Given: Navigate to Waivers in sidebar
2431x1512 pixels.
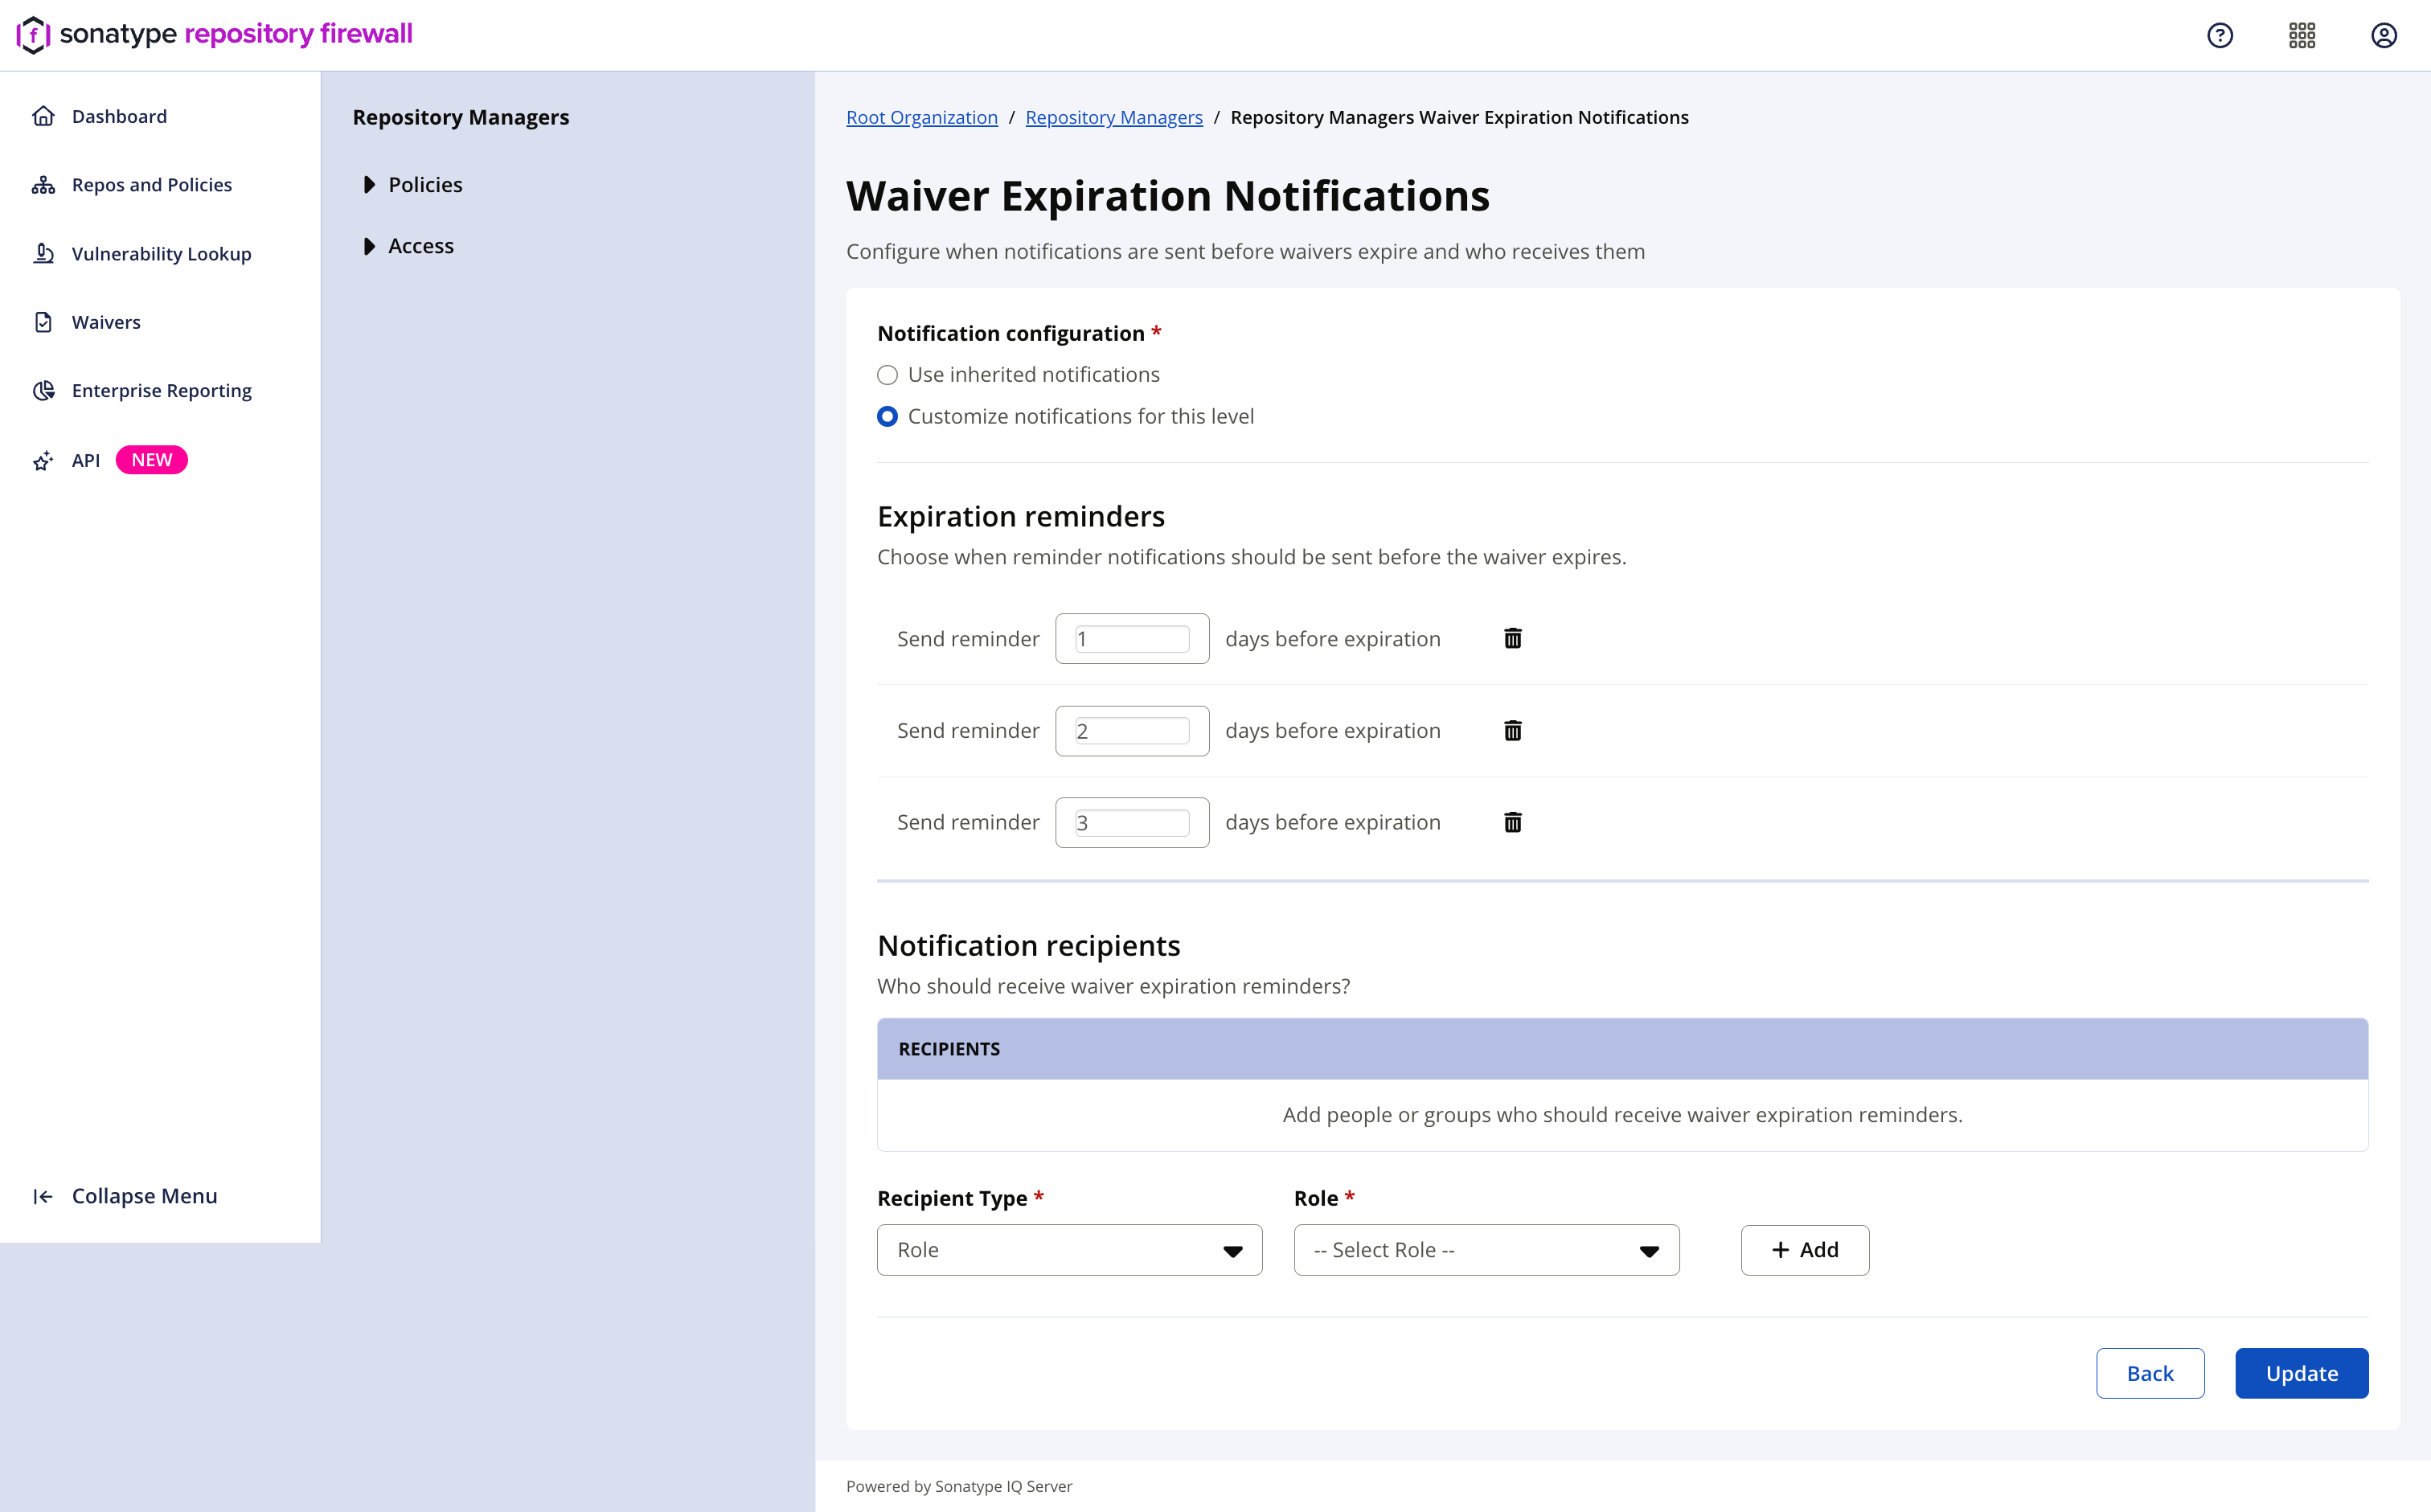Looking at the screenshot, I should pyautogui.click(x=106, y=322).
